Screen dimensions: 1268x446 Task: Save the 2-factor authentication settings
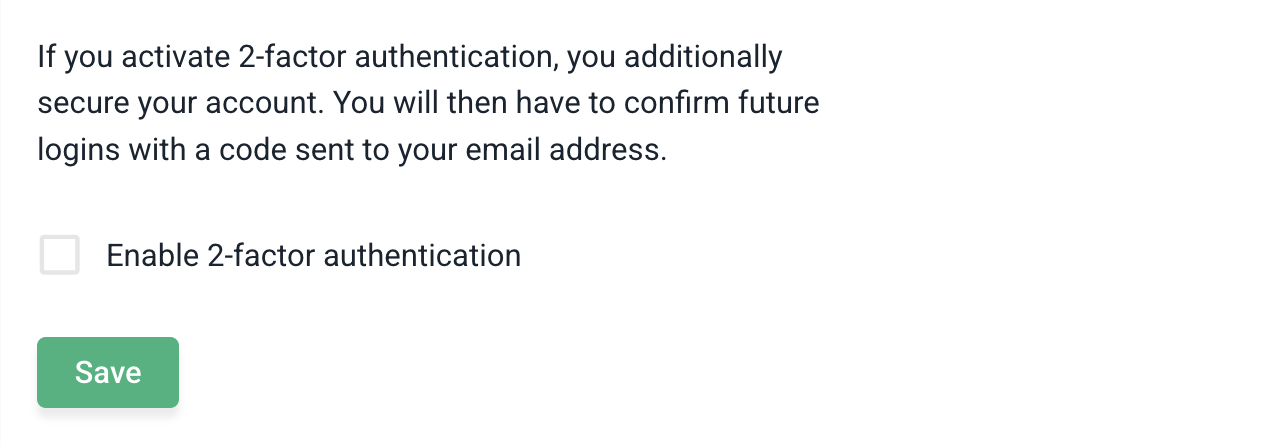(108, 373)
